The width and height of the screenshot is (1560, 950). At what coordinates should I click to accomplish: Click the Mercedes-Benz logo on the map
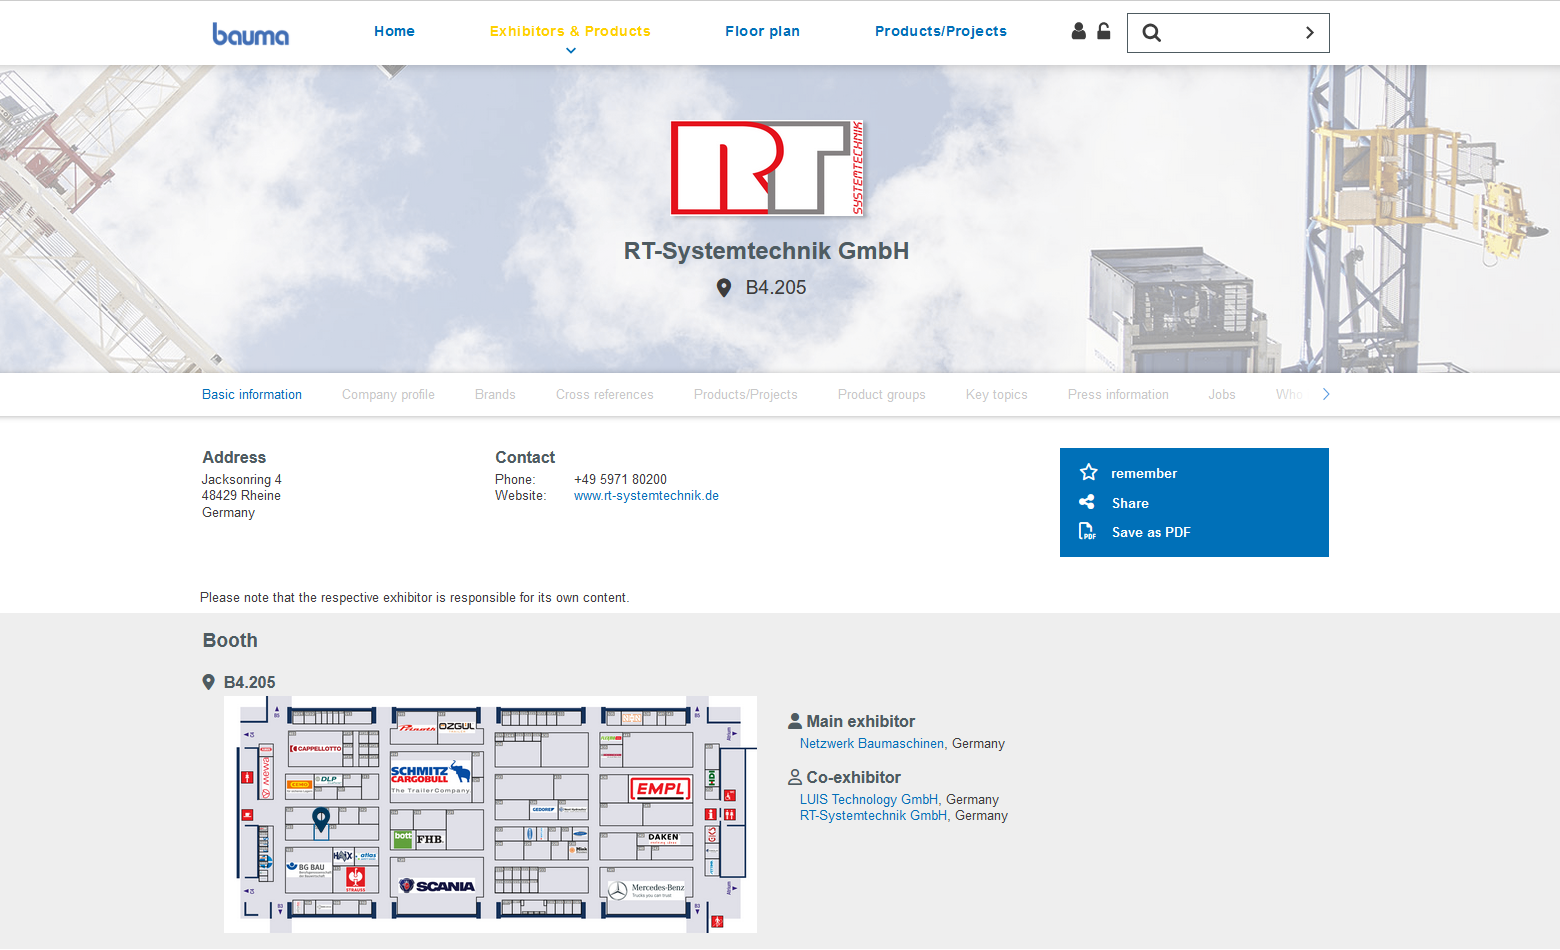(647, 889)
